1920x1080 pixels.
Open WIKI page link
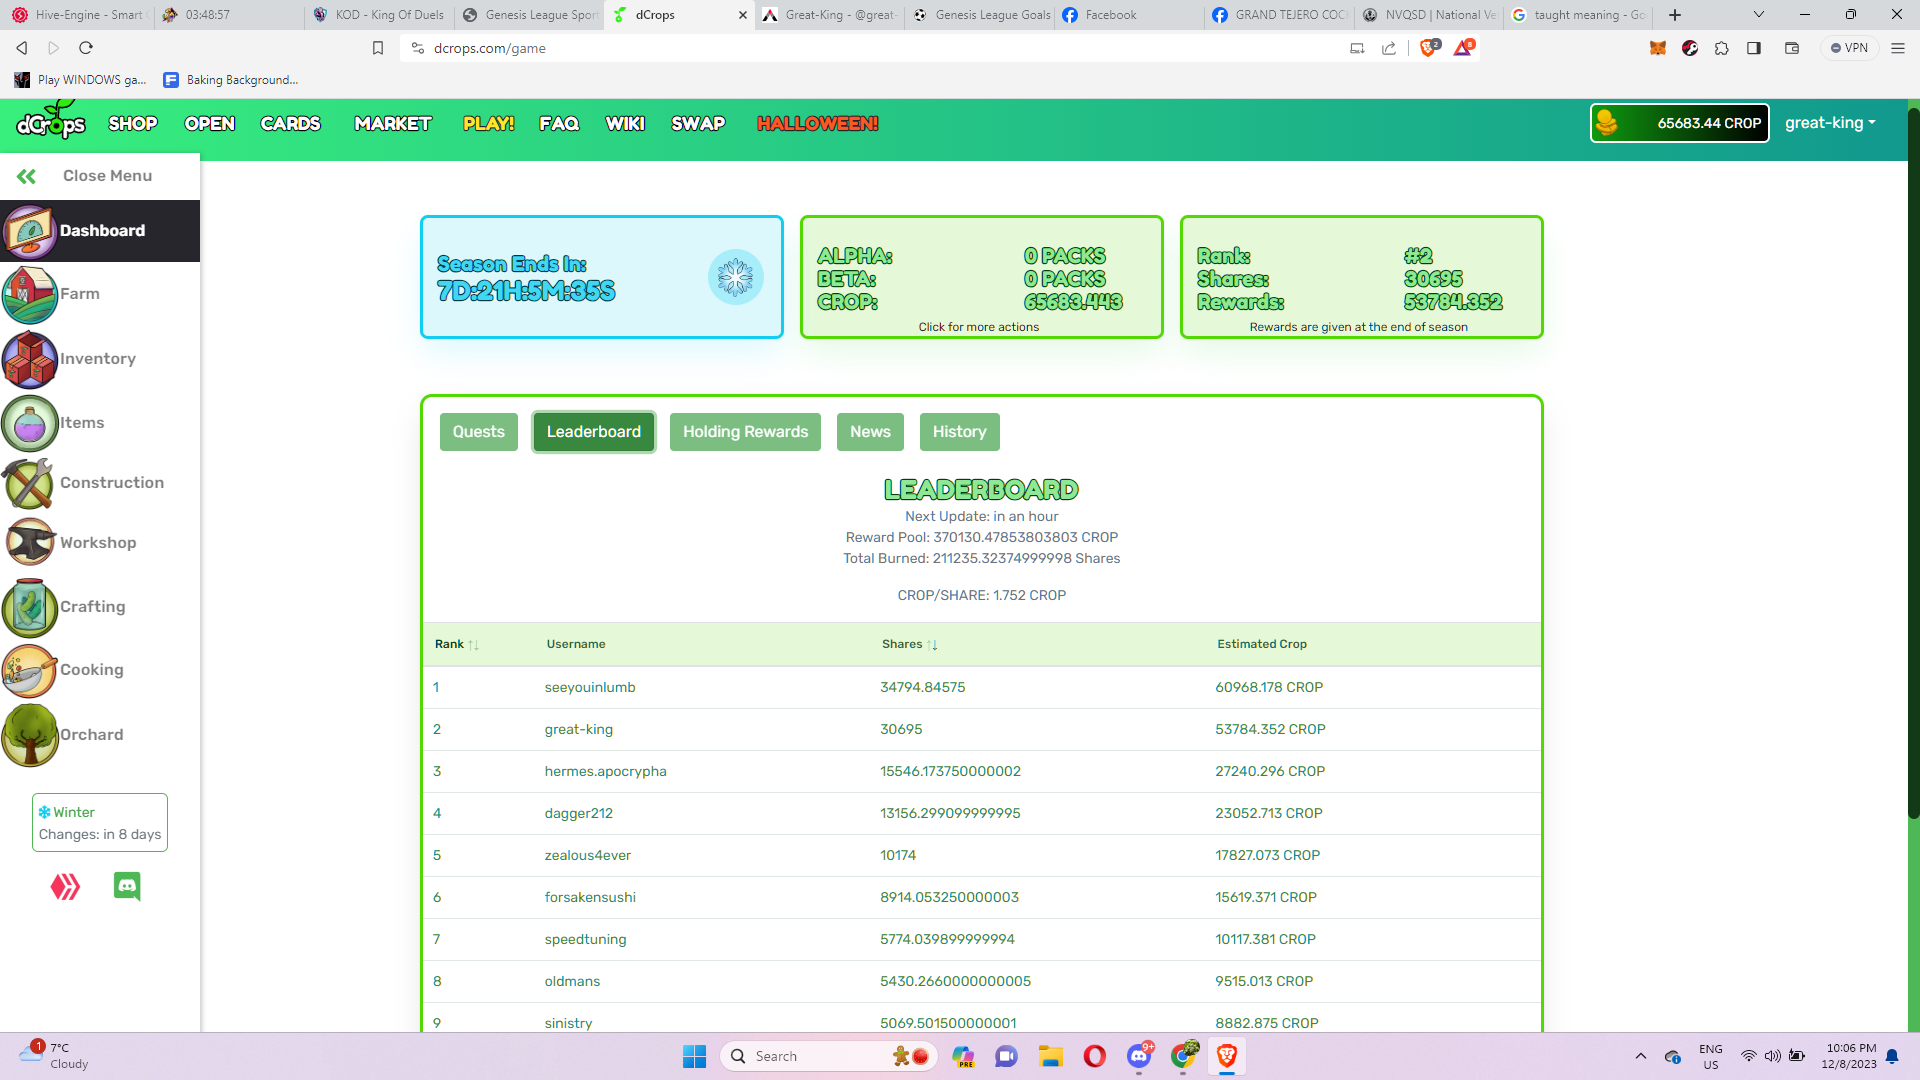(625, 124)
